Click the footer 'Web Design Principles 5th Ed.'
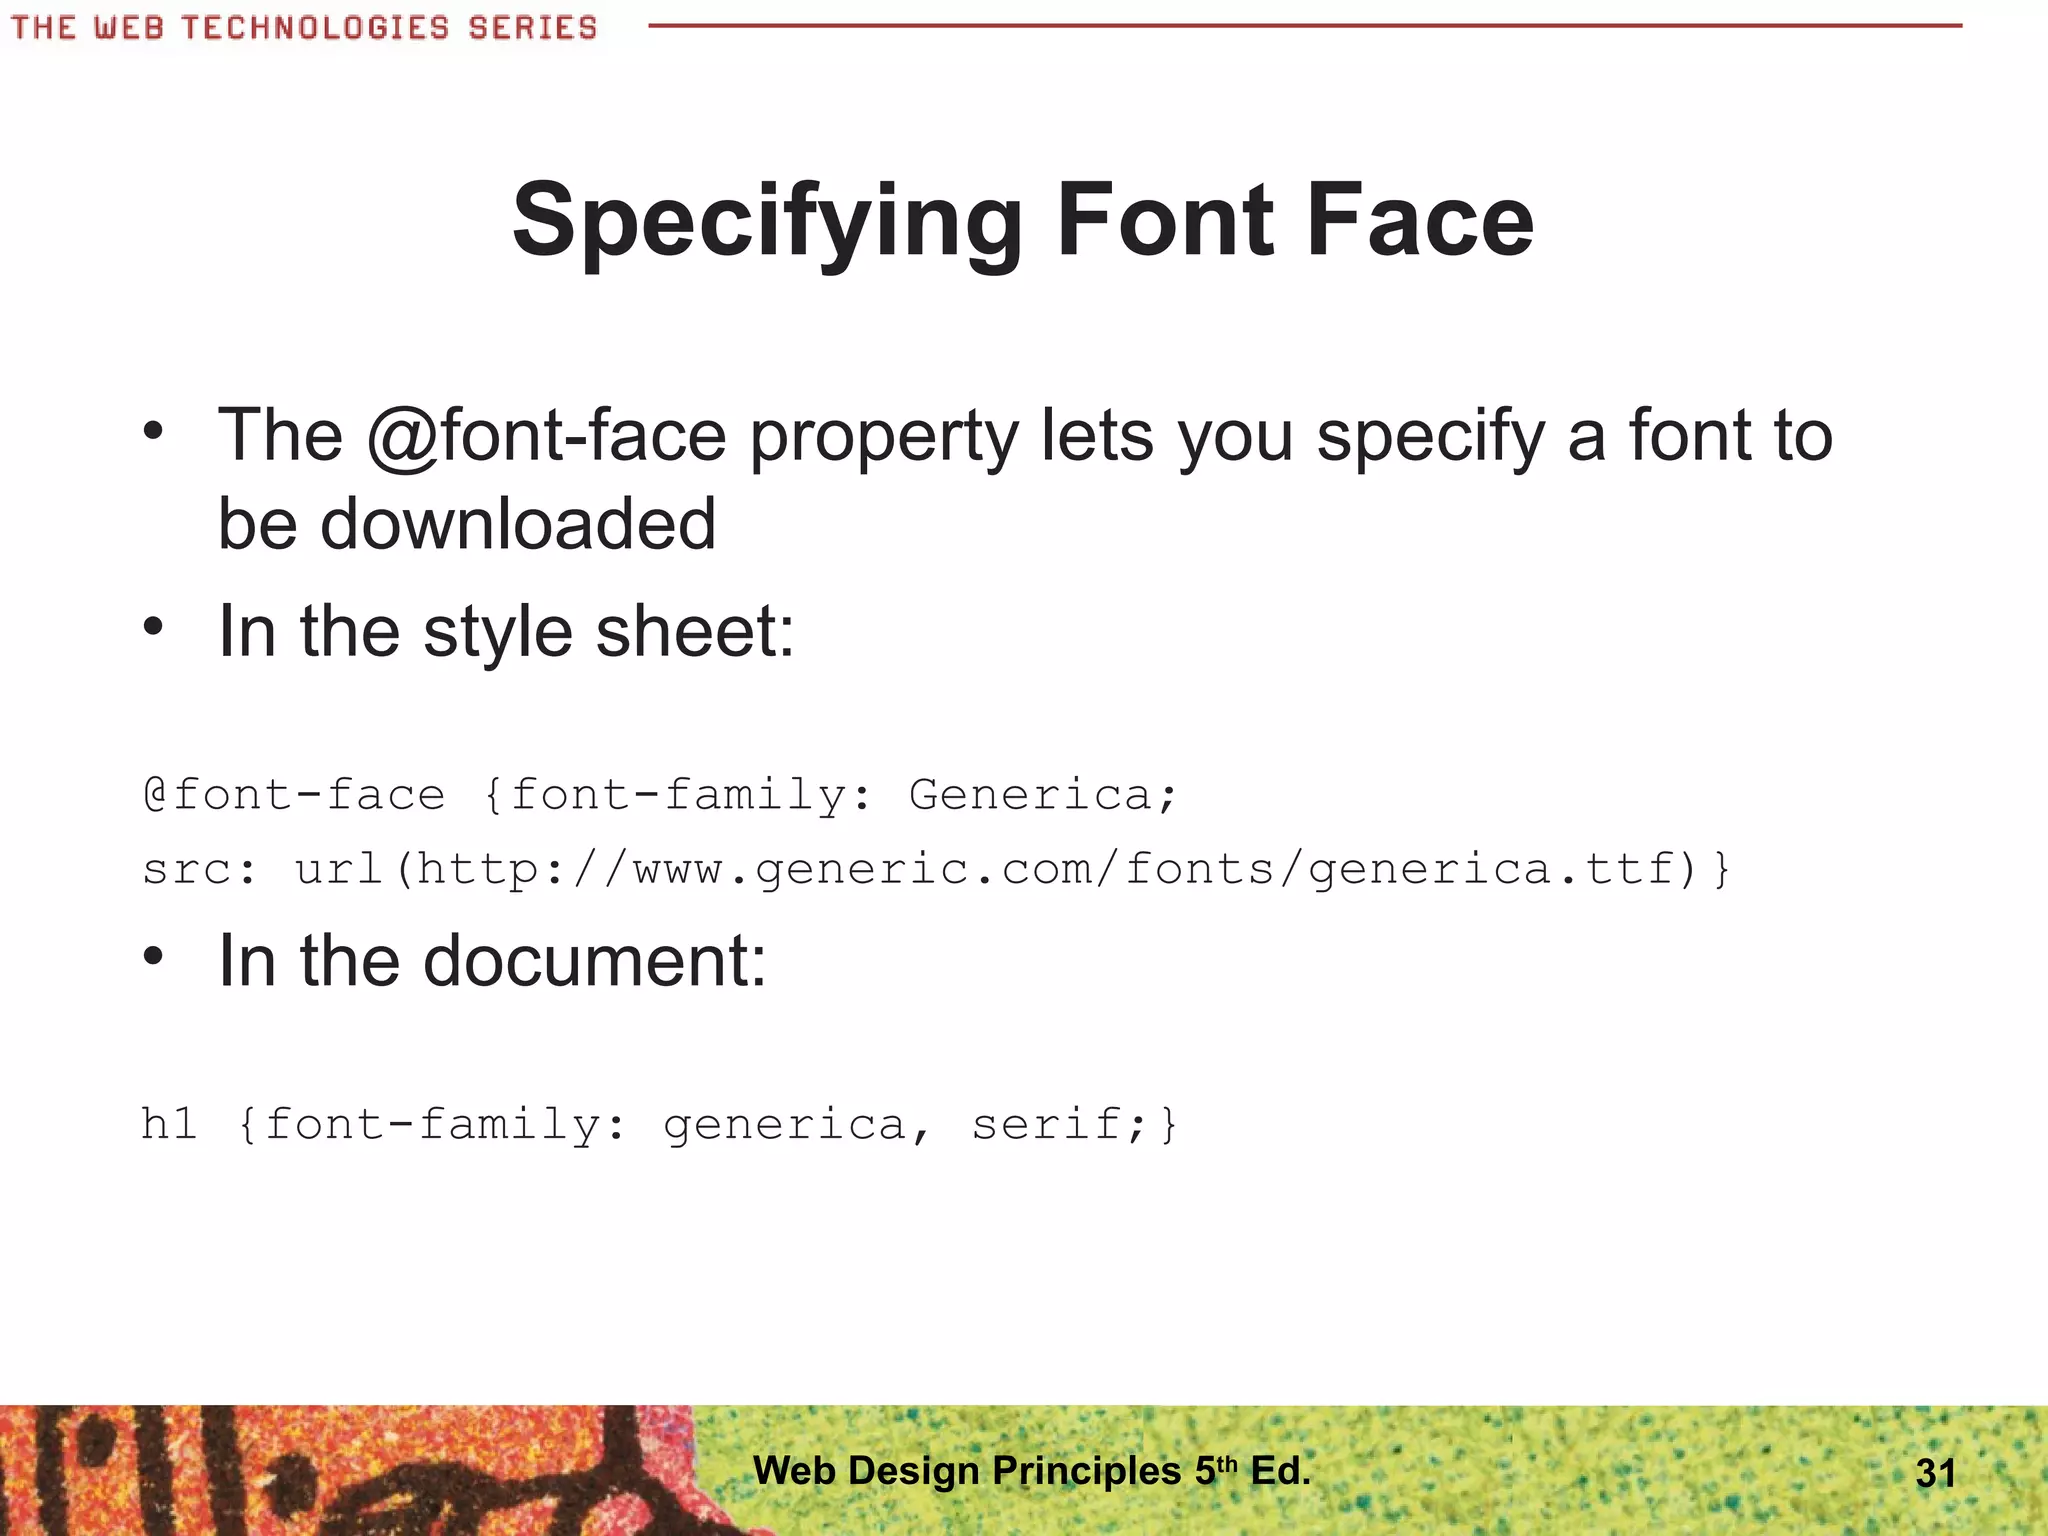This screenshot has width=2048, height=1536. click(1031, 1470)
